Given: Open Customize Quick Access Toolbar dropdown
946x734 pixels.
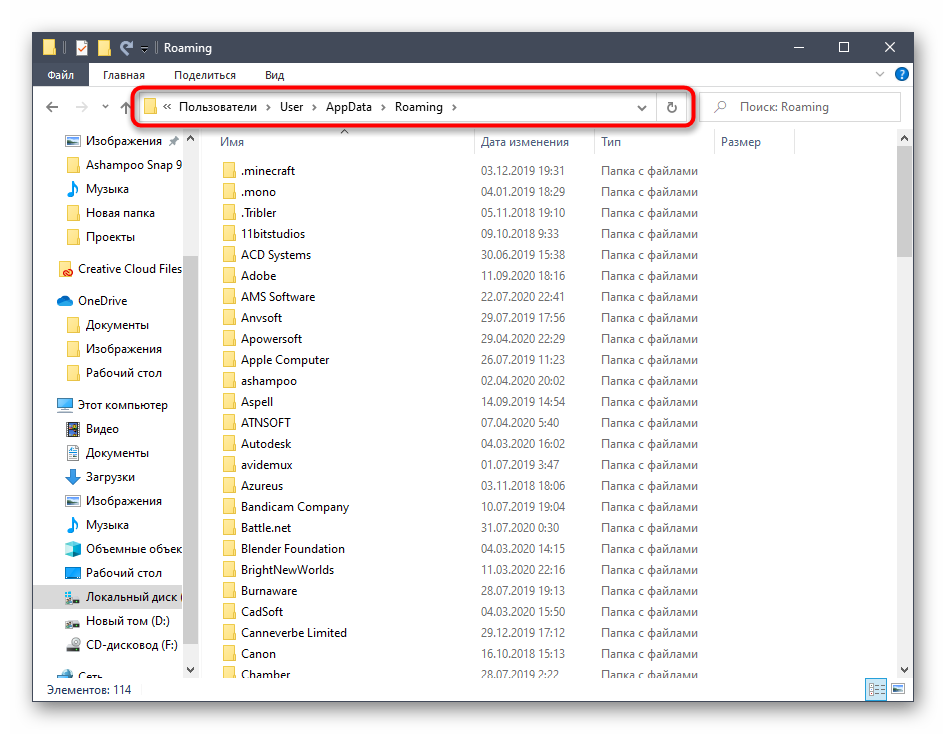Looking at the screenshot, I should point(145,48).
